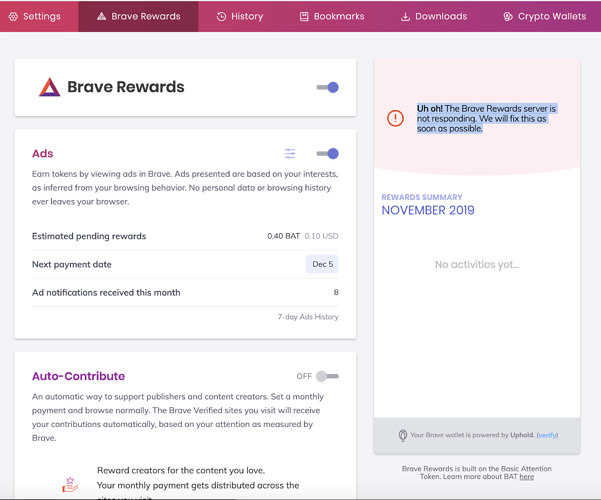Click the hand with star contribution icon
This screenshot has height=500, width=601.
click(70, 485)
